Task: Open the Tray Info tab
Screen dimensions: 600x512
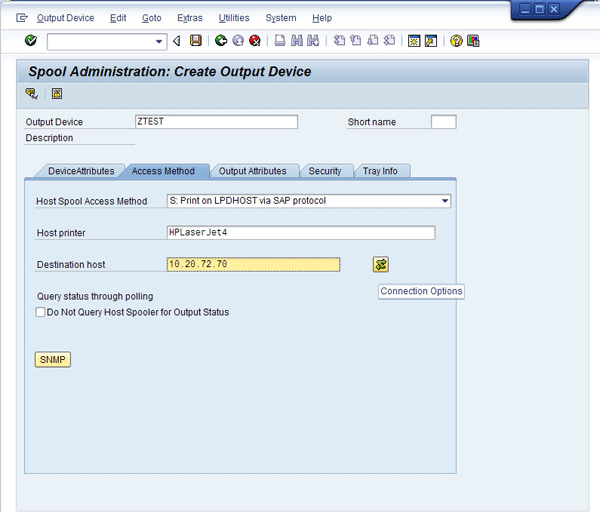Action: pos(379,171)
